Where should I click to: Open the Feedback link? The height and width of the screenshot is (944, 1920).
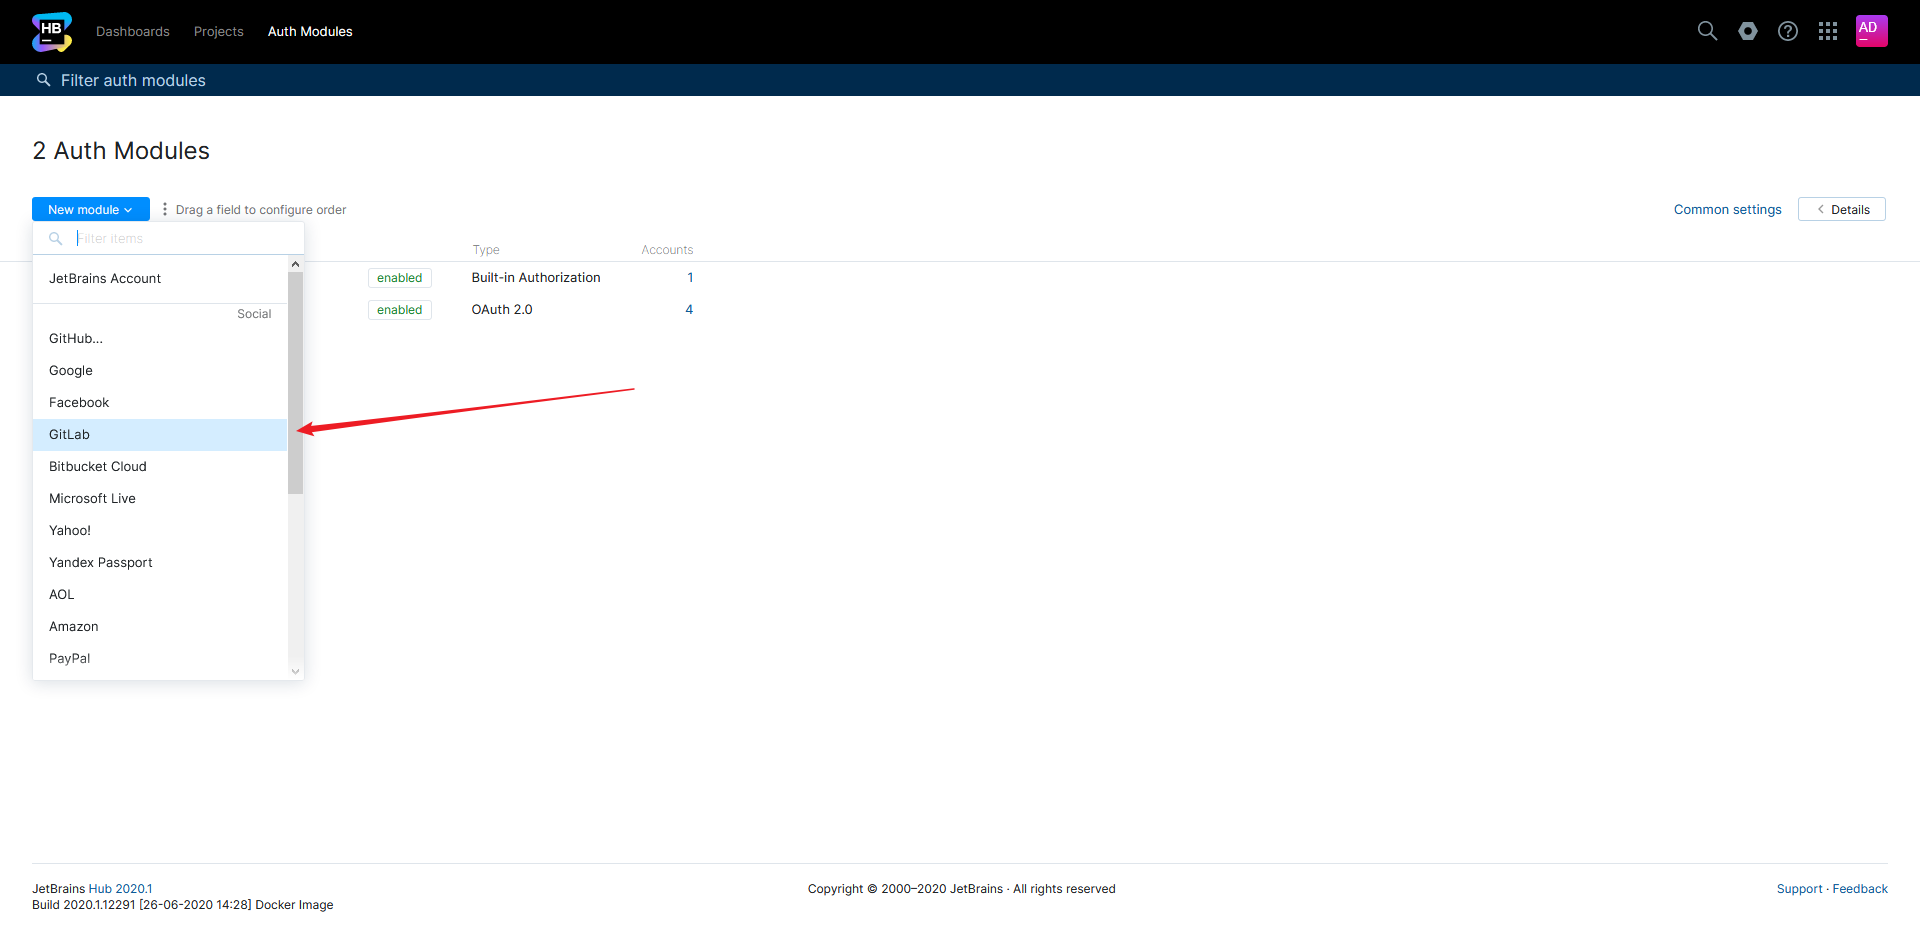(1860, 888)
